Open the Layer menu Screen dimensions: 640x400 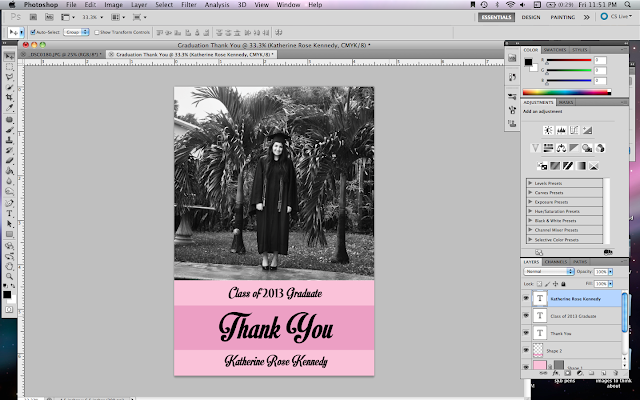[139, 4]
